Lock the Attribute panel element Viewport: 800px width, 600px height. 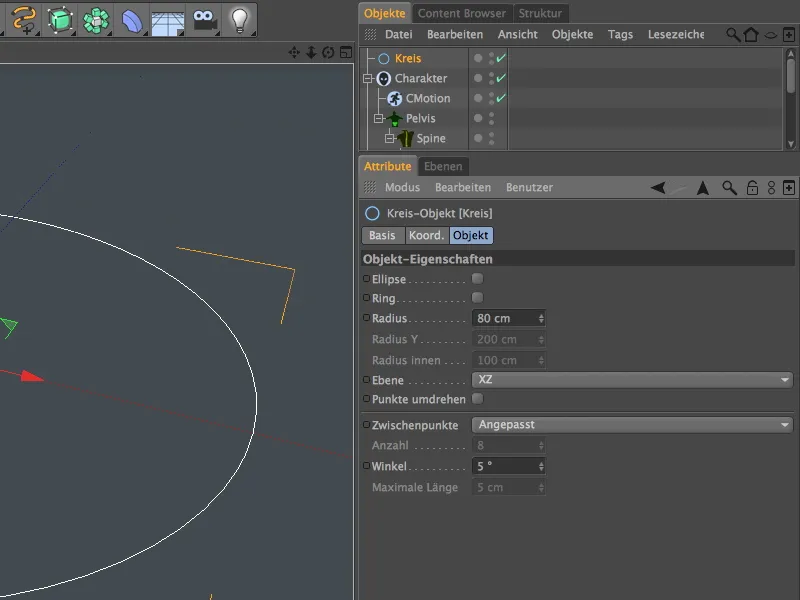point(752,188)
